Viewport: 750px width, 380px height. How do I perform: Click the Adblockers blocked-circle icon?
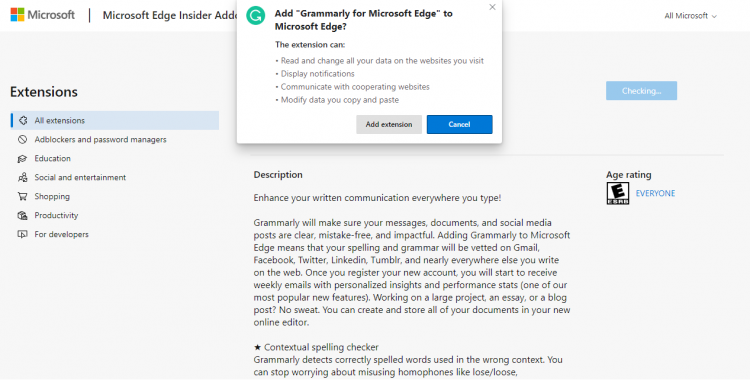coord(22,139)
